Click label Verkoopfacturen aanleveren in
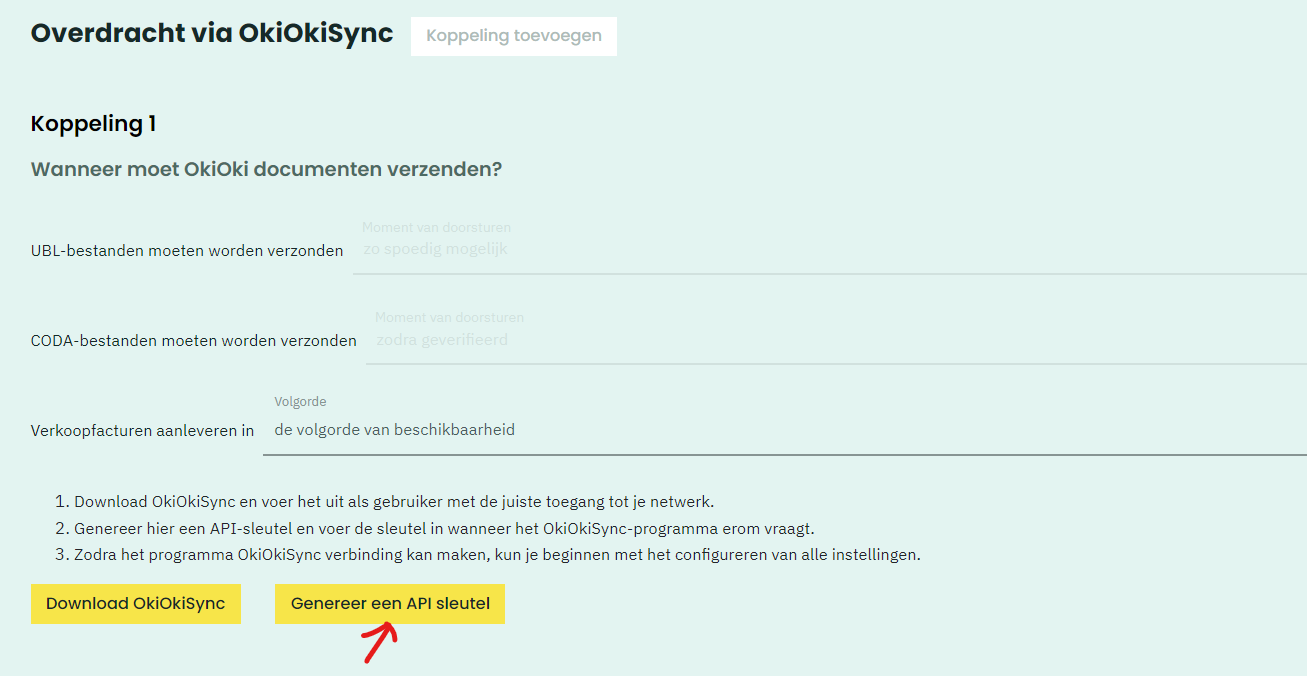This screenshot has width=1307, height=676. [143, 431]
